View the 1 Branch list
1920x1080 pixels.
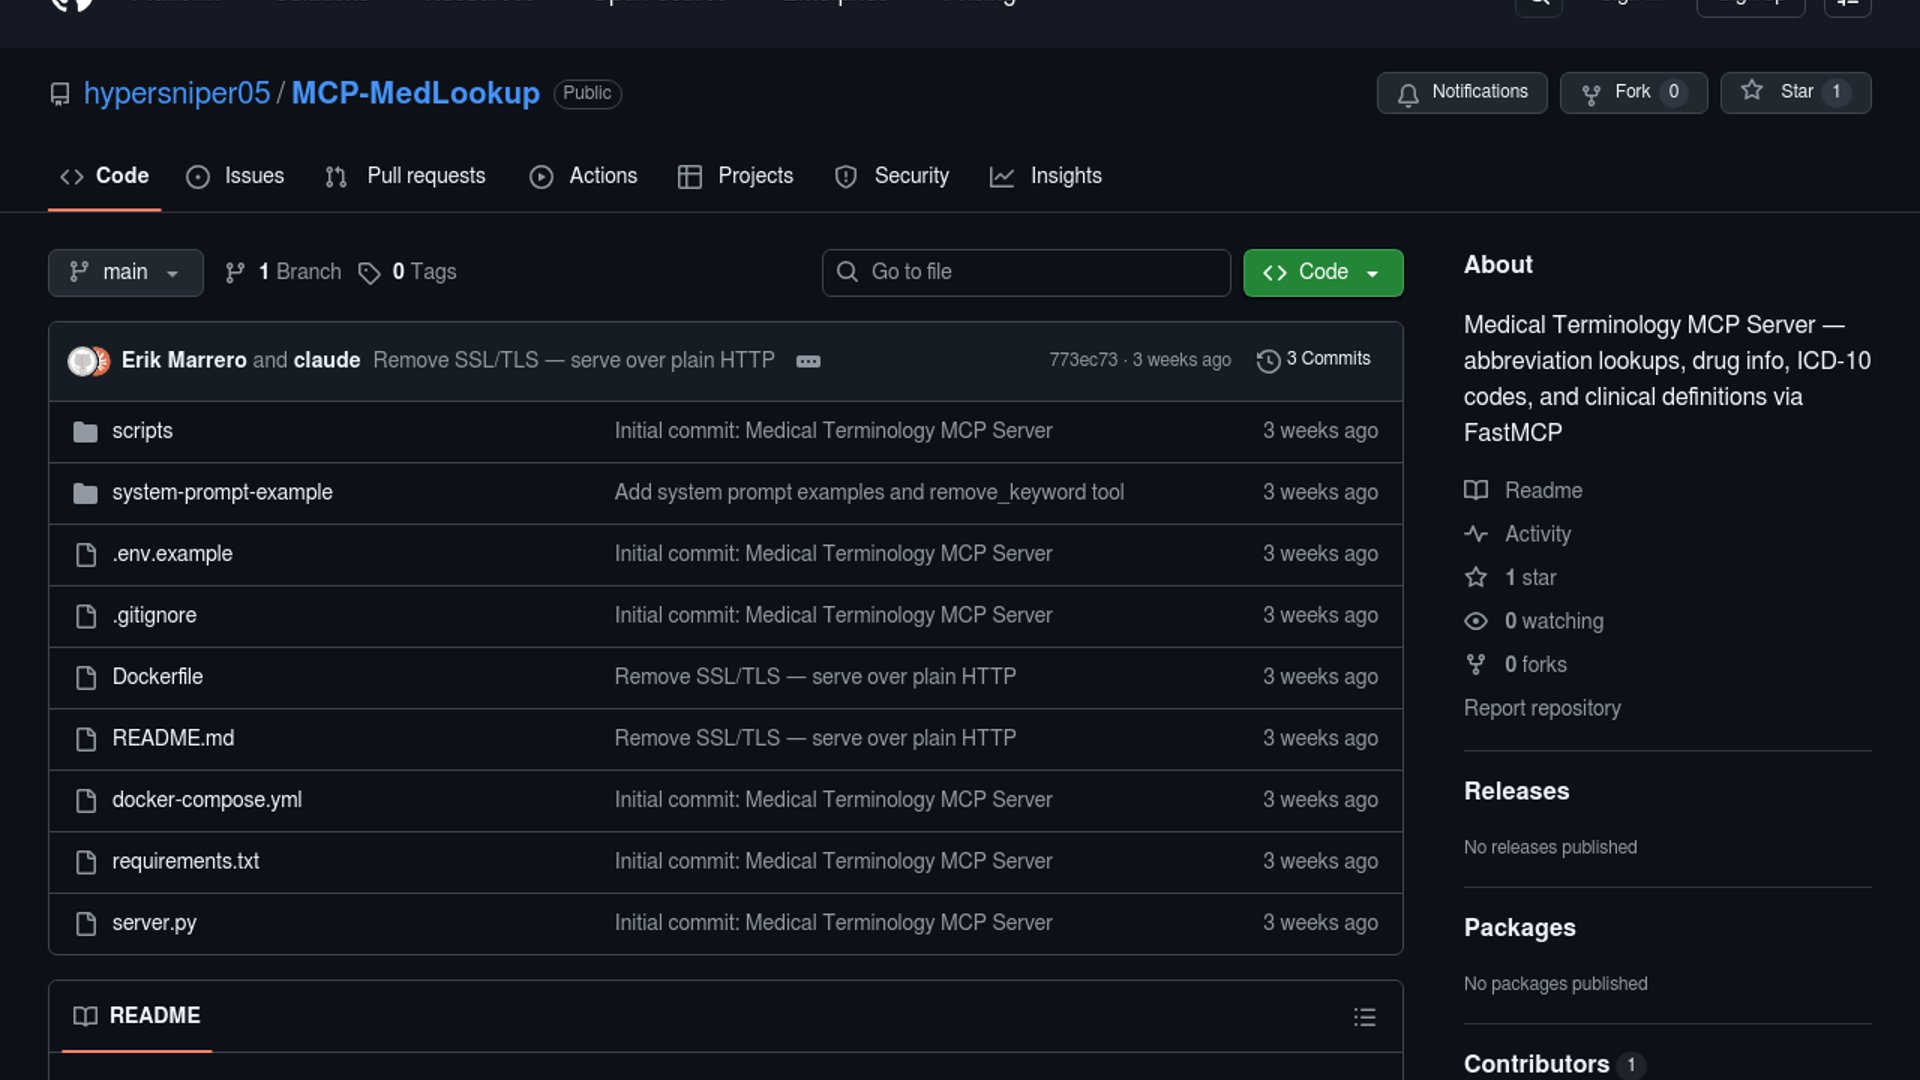(298, 272)
